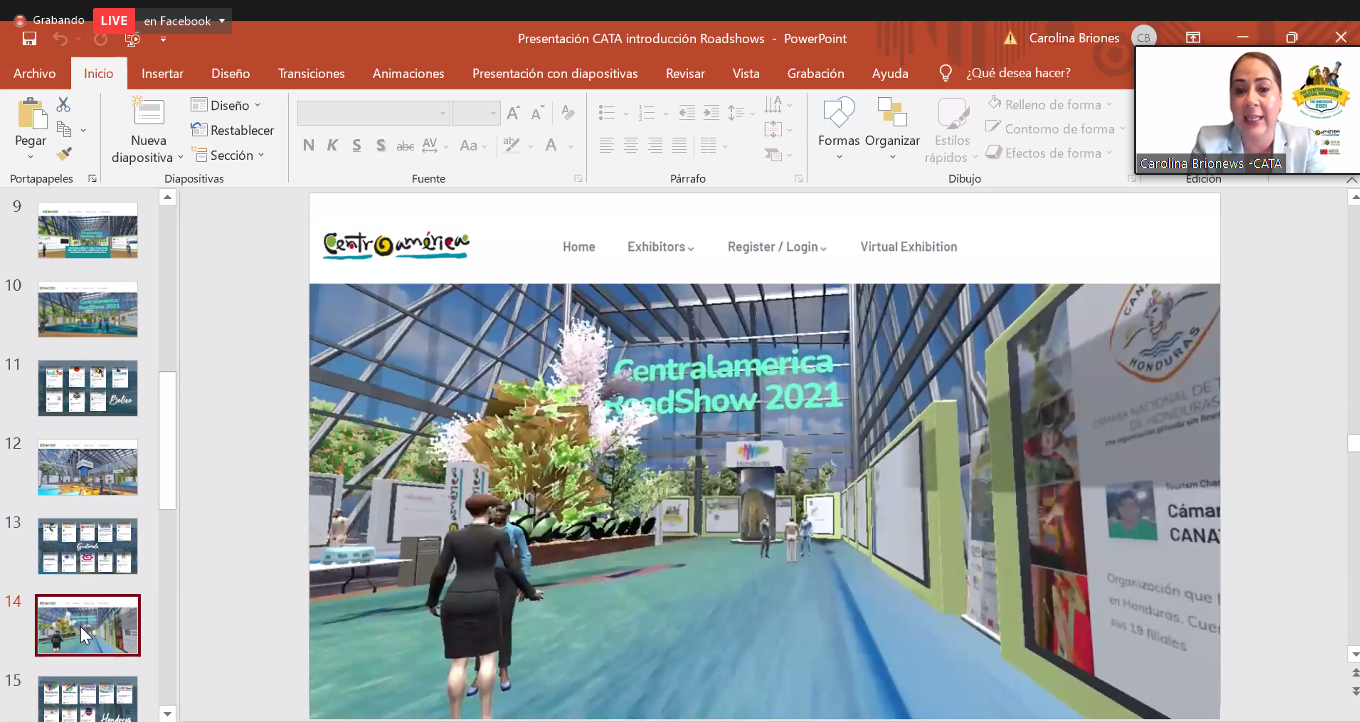Click the Formas shapes gallery icon
Viewport: 1360px width, 722px height.
pyautogui.click(x=839, y=113)
